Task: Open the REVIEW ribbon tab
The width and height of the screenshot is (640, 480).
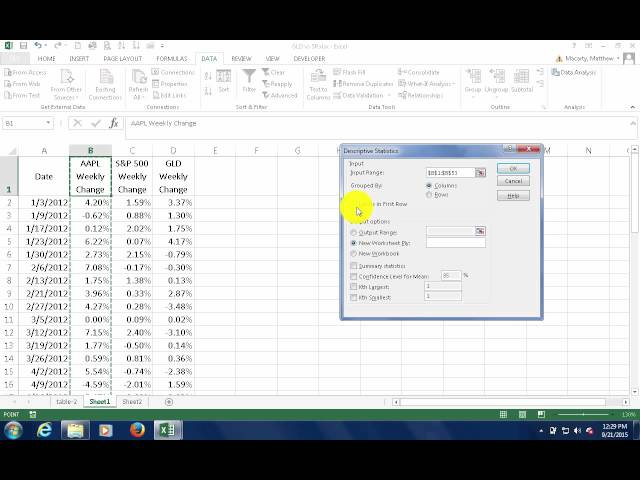Action: (242, 59)
